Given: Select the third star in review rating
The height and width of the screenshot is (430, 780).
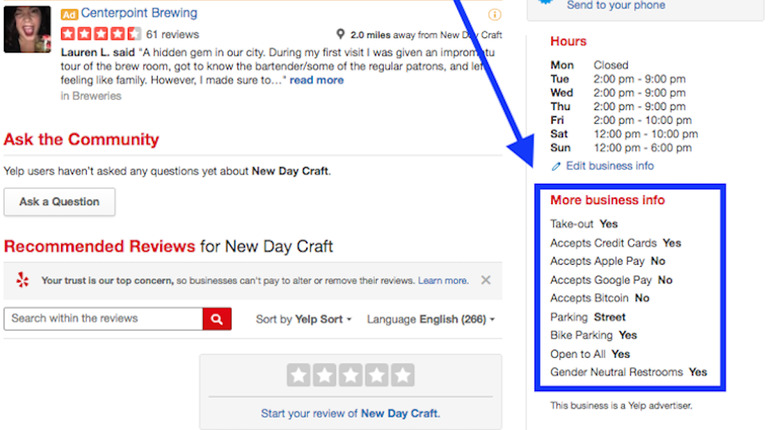Looking at the screenshot, I should pos(350,375).
